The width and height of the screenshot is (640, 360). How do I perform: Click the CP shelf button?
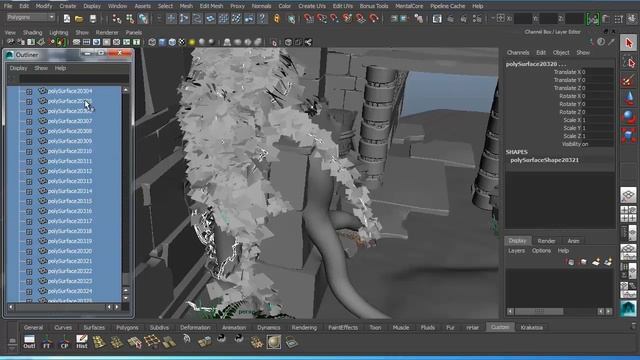coord(64,342)
